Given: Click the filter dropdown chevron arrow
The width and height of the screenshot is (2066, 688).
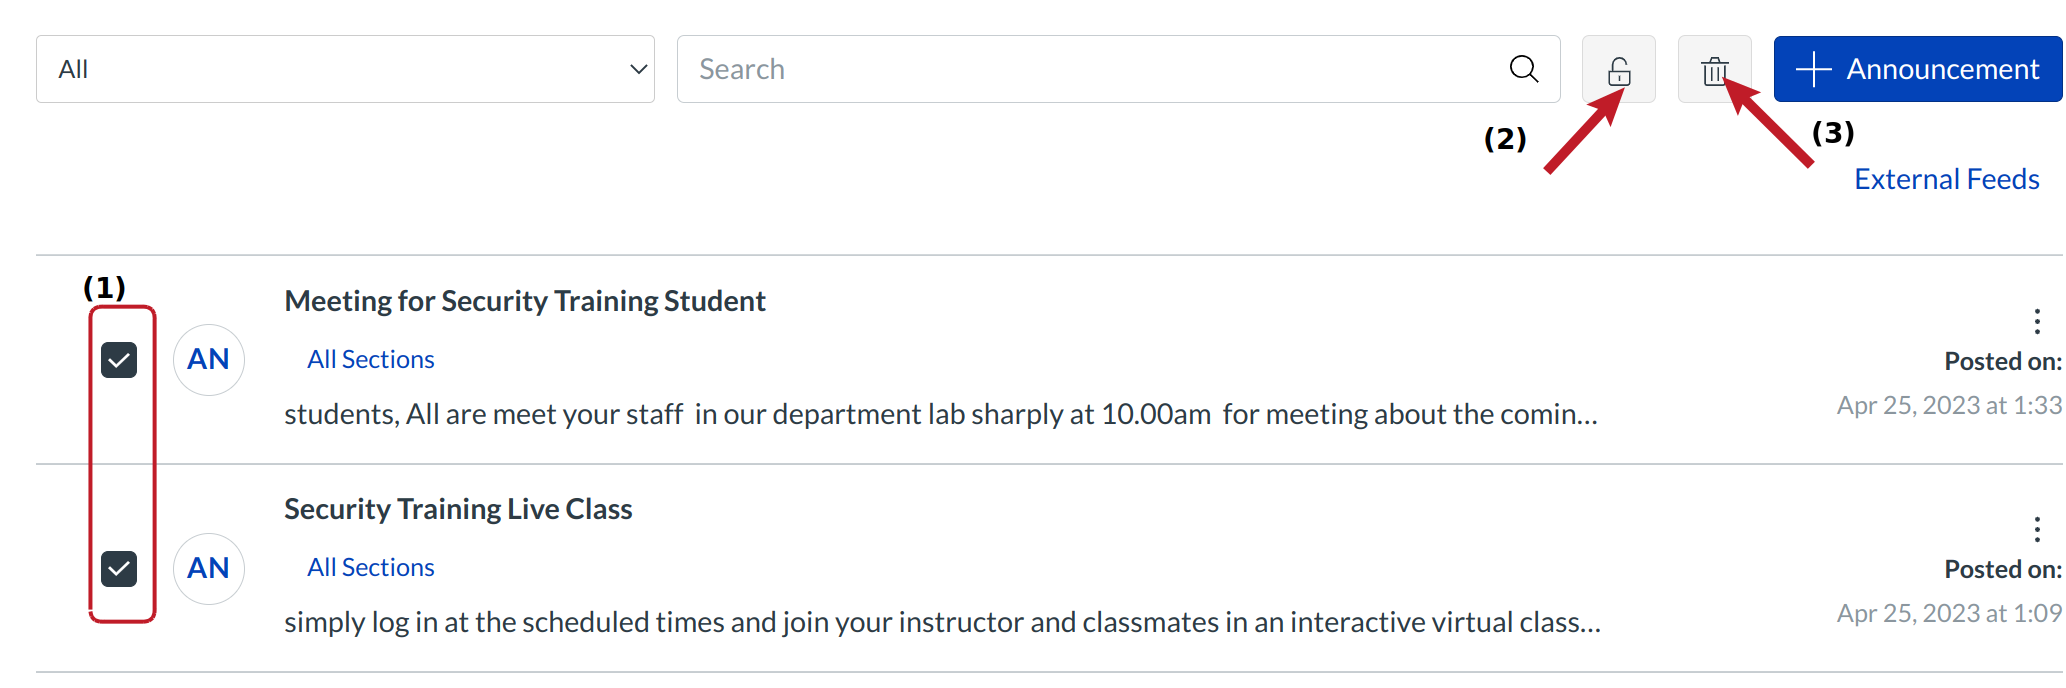Looking at the screenshot, I should [638, 69].
